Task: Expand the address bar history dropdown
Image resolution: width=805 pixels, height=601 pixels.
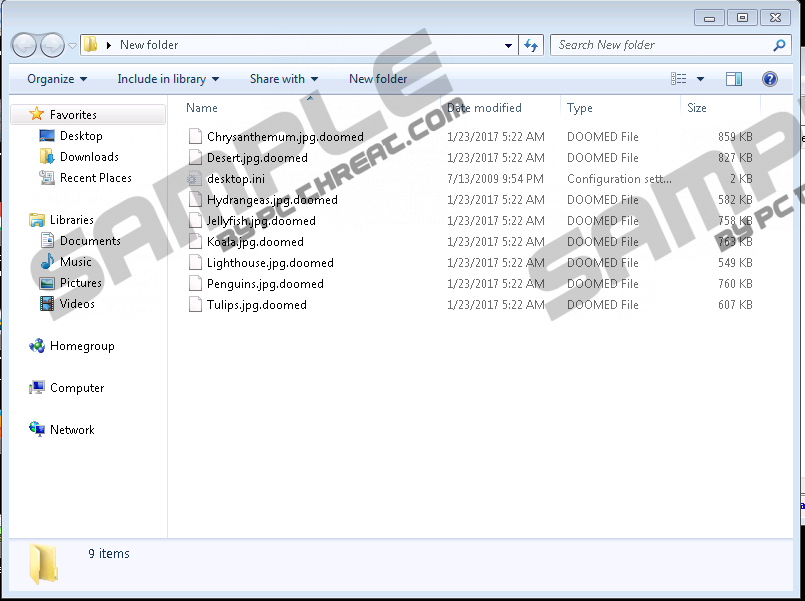Action: click(x=509, y=45)
